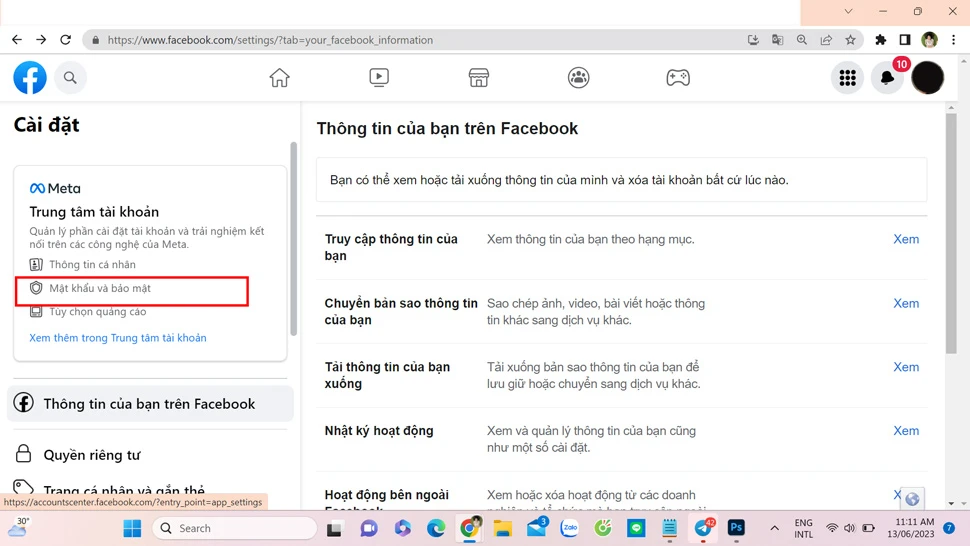Open Facebook search magnifier
The image size is (970, 546).
point(70,78)
